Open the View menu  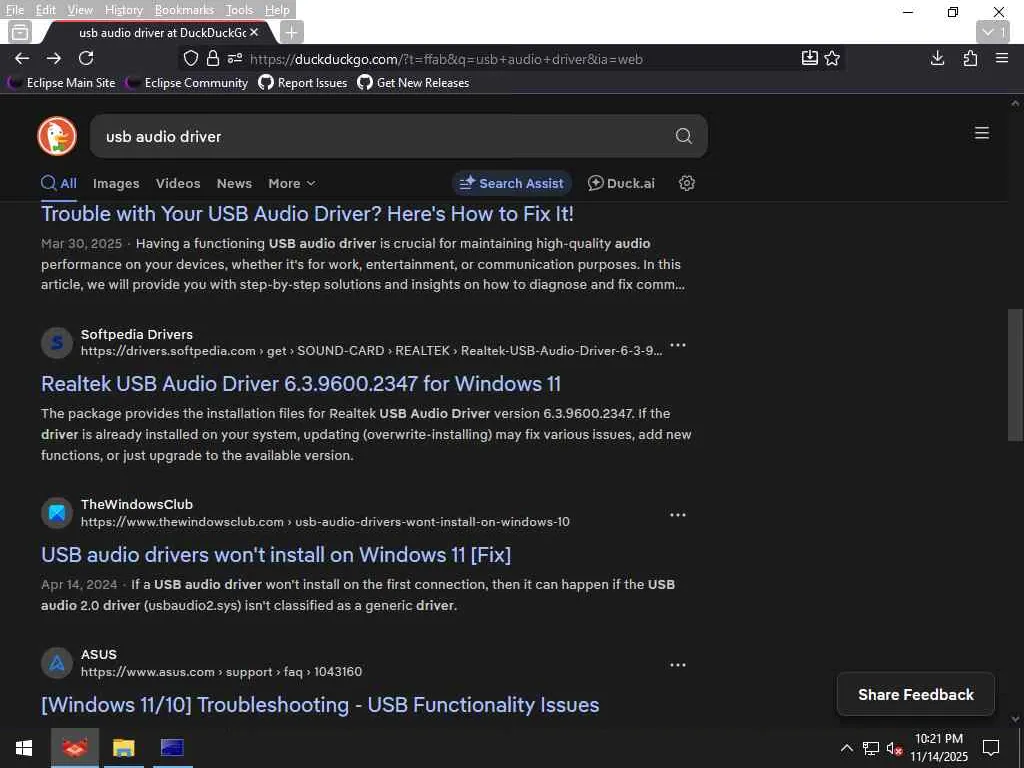pos(80,10)
